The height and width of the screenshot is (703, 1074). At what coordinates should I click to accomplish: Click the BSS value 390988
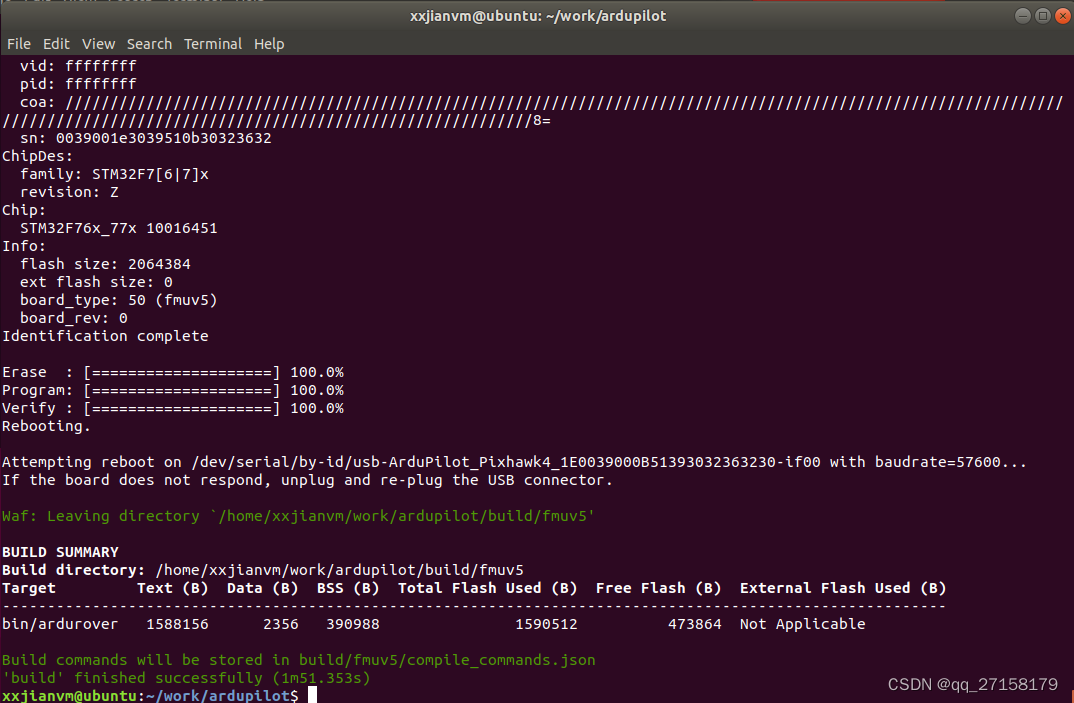click(x=353, y=624)
